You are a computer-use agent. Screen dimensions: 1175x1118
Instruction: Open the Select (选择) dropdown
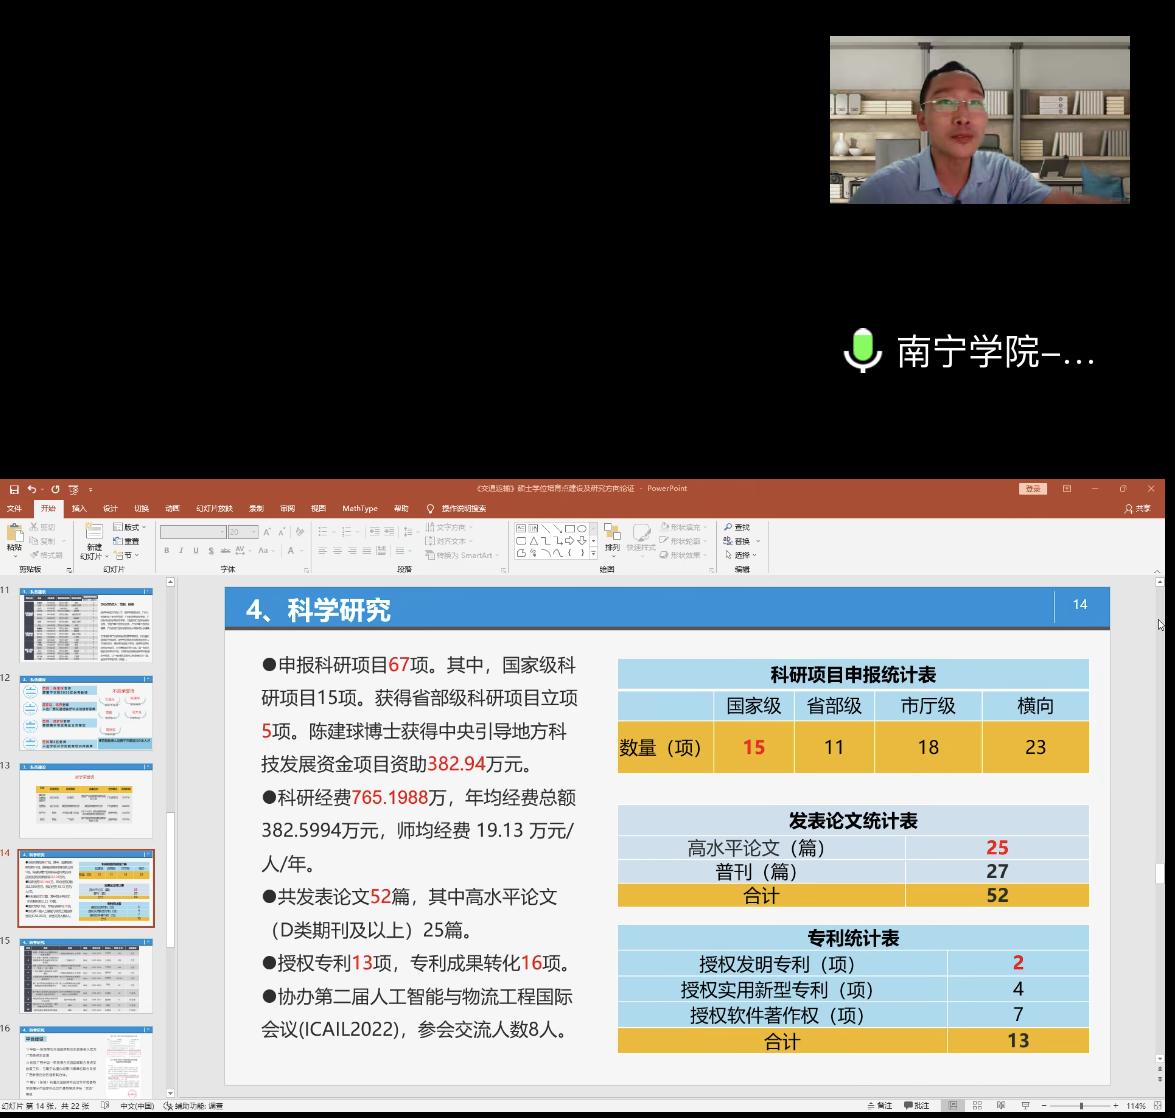[745, 555]
